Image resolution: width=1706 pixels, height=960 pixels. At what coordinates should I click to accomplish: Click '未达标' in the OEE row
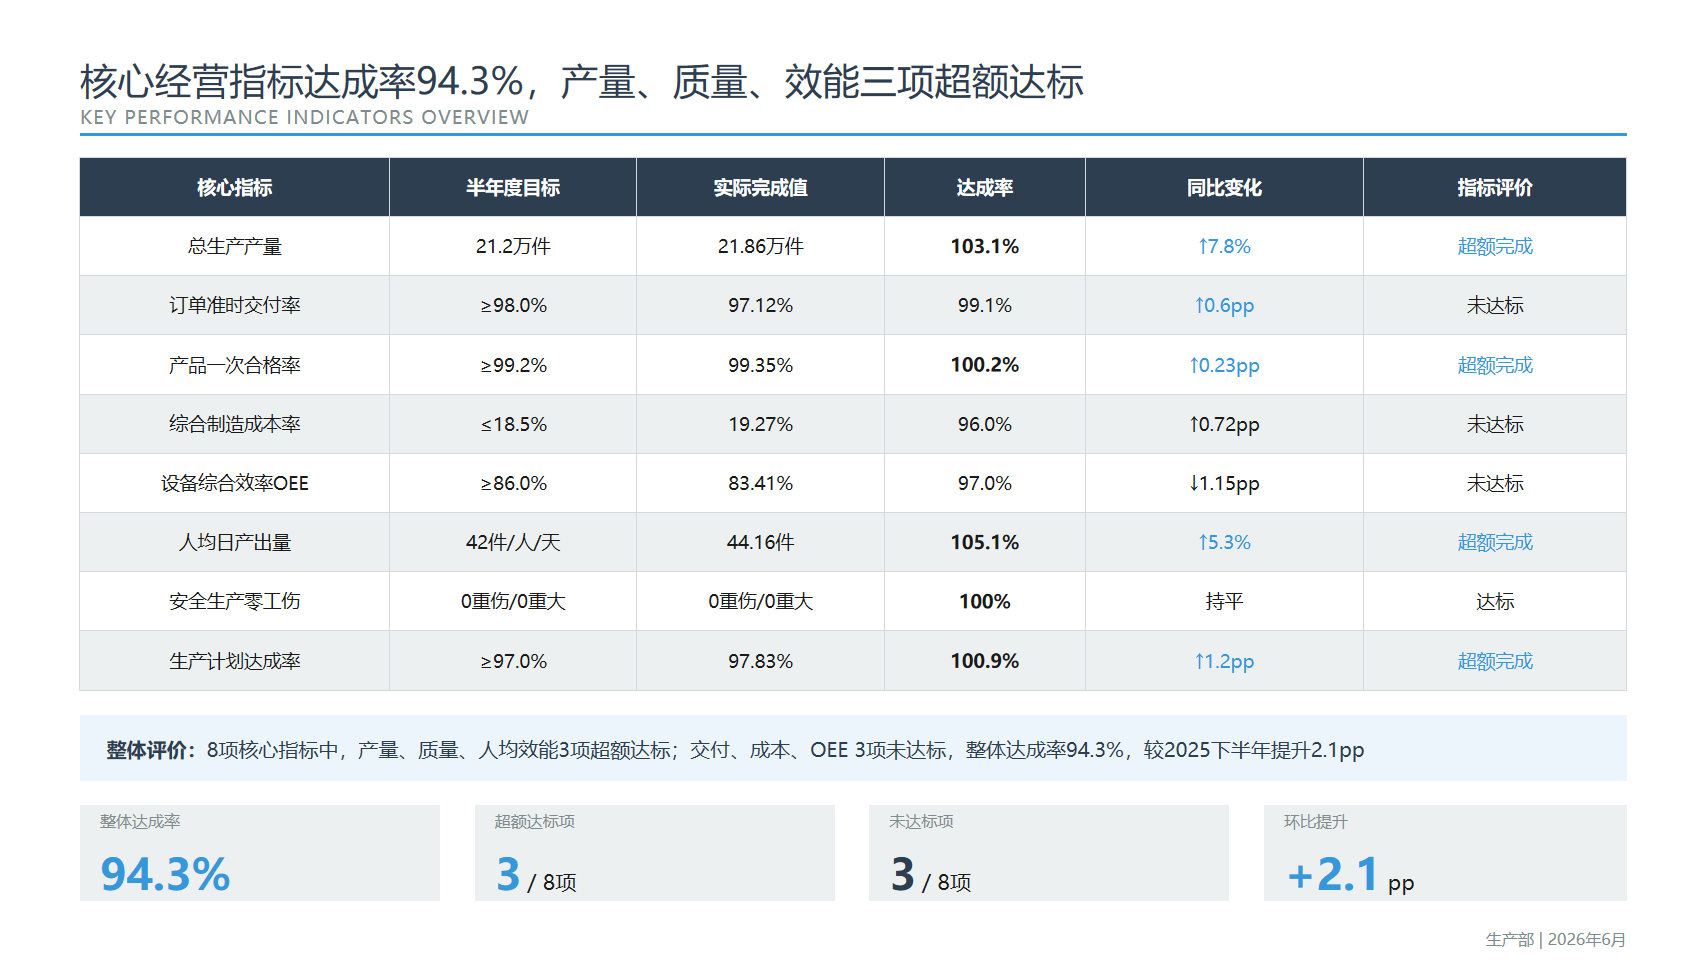[x=1495, y=483]
